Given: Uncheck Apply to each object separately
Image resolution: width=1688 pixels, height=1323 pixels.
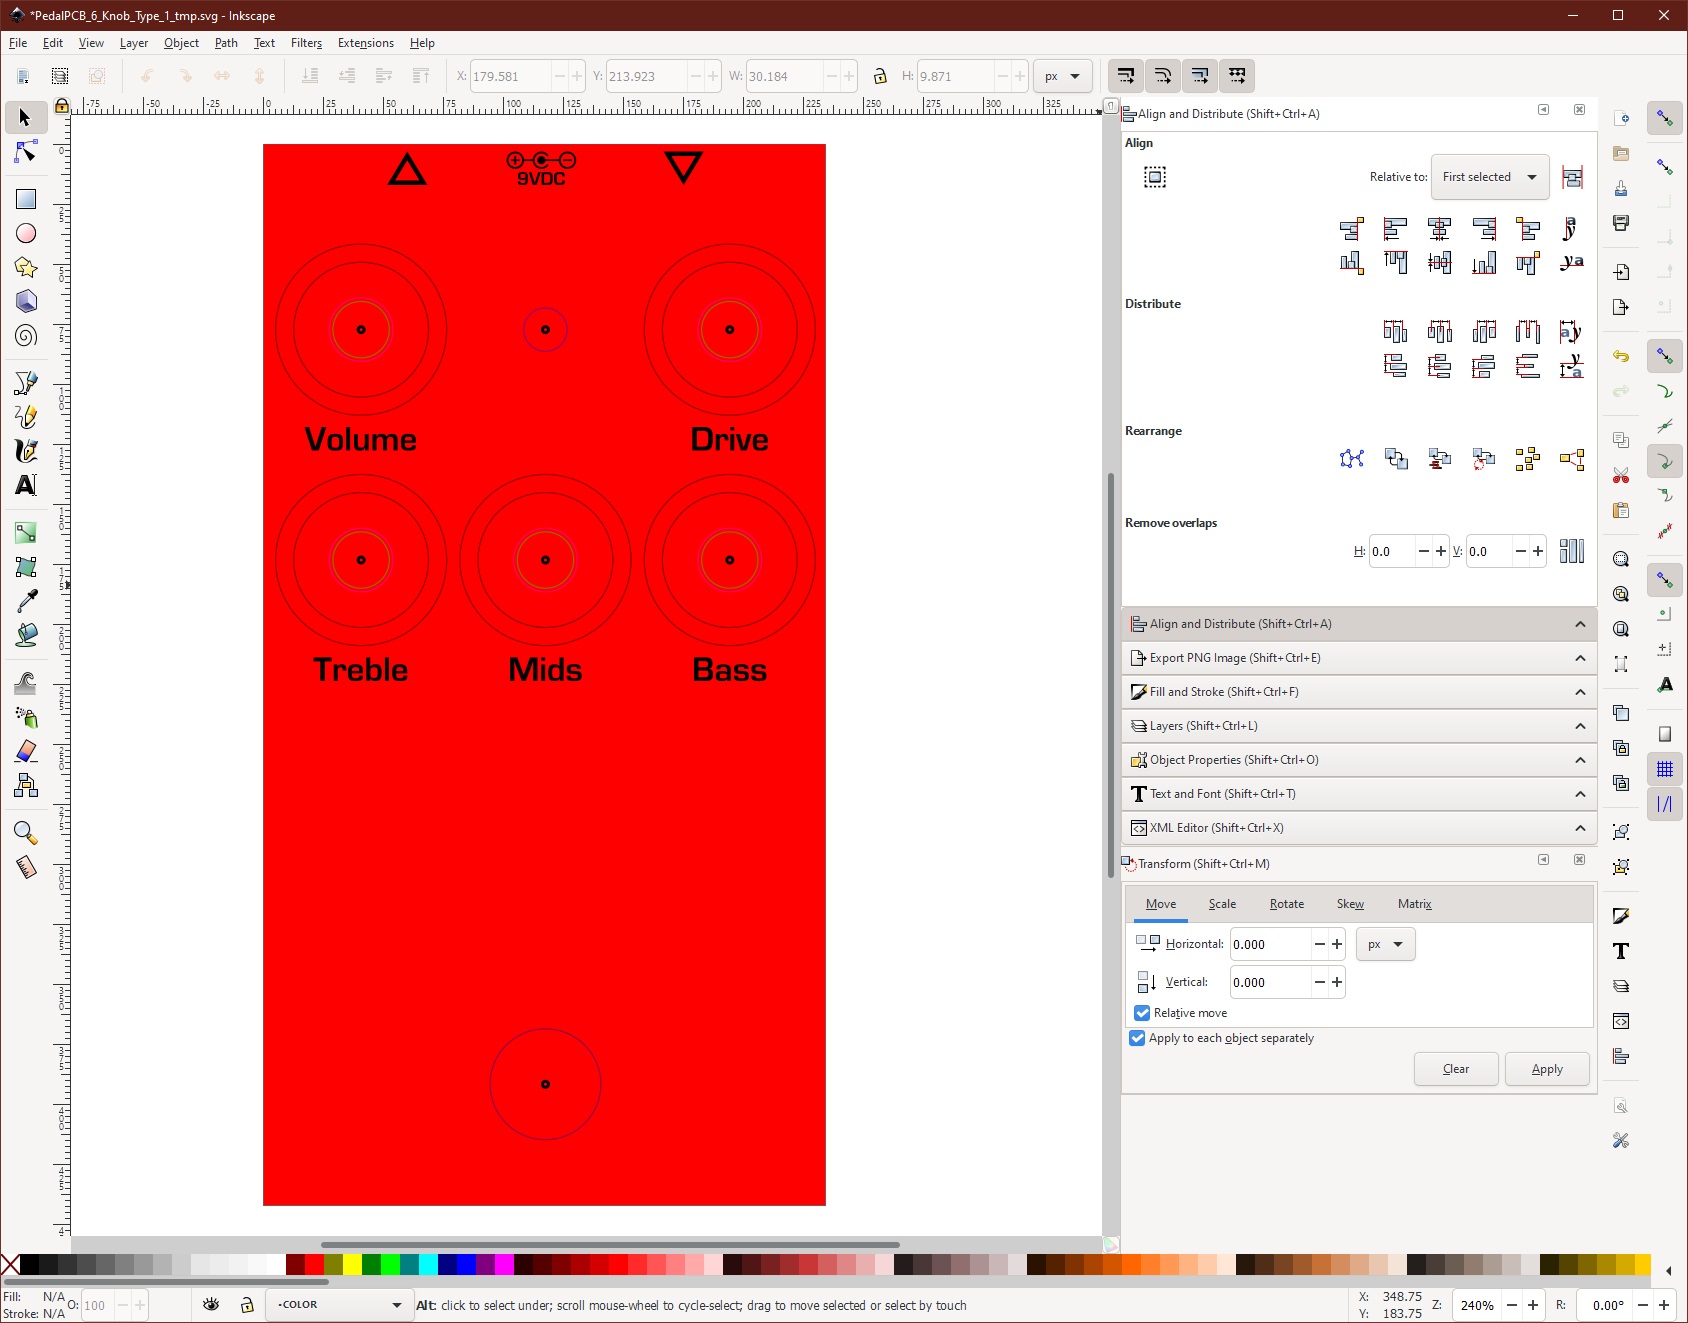Looking at the screenshot, I should [1137, 1038].
